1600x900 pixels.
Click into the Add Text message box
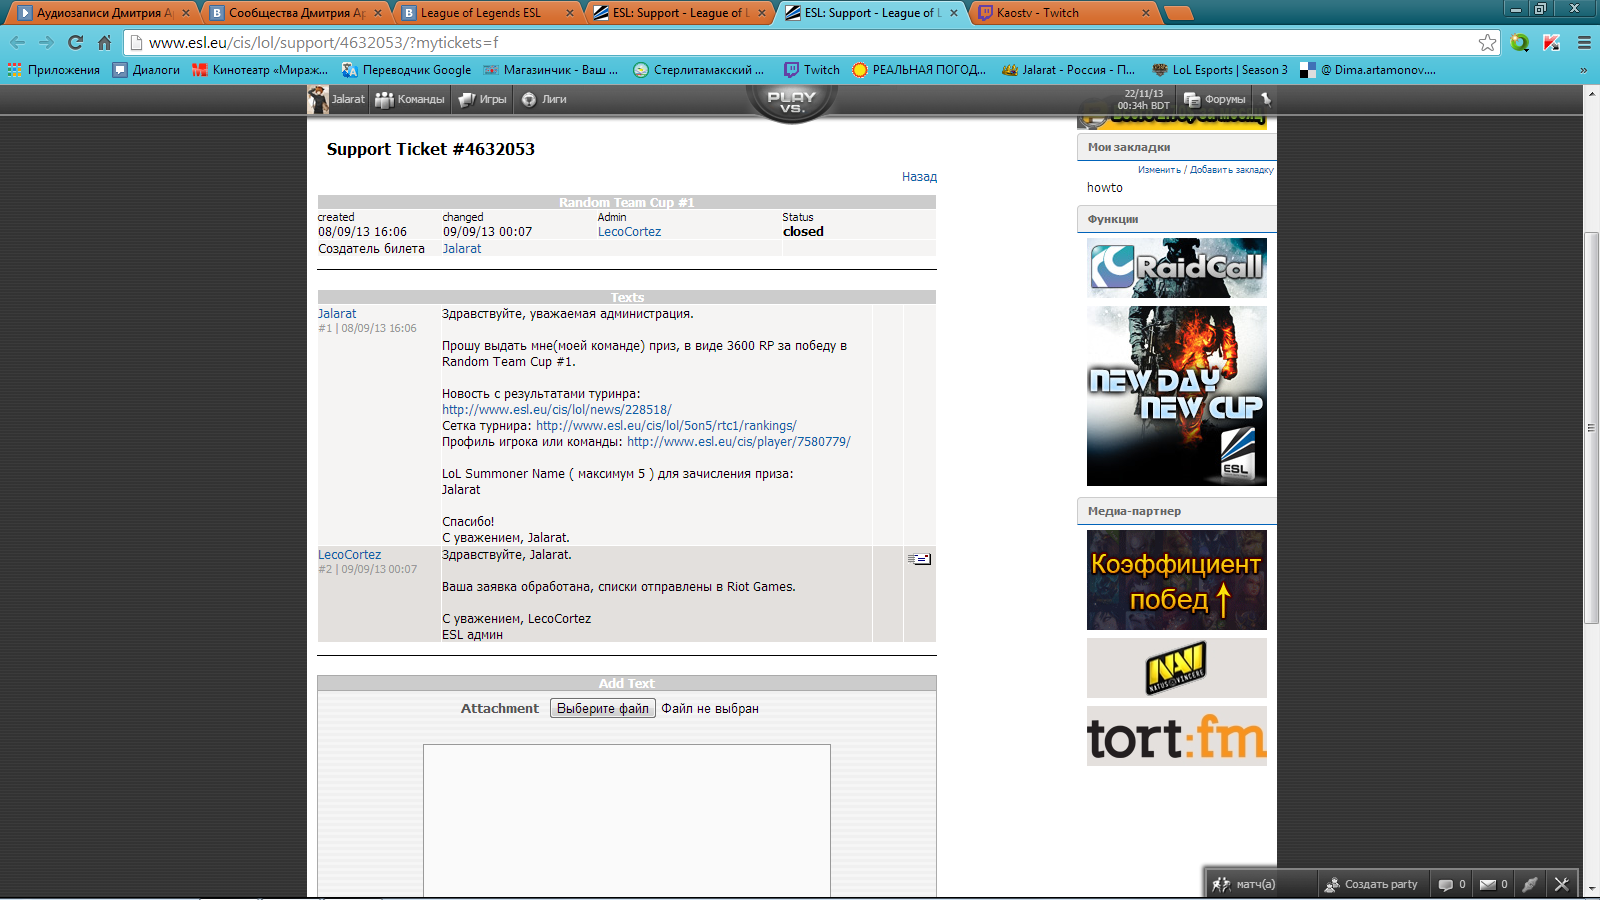pyautogui.click(x=627, y=820)
